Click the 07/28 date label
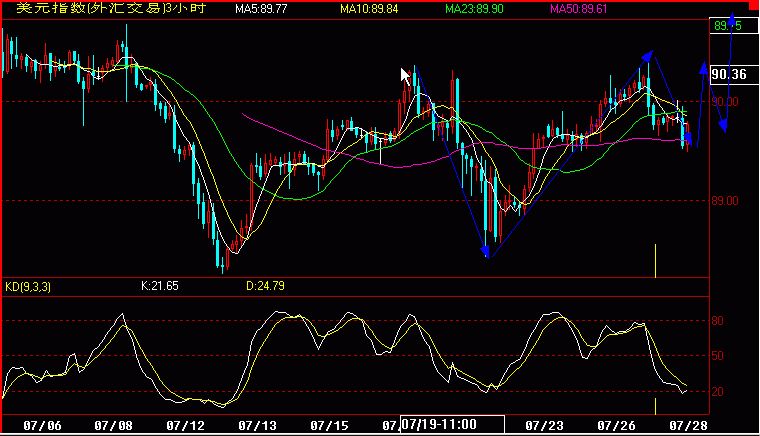760x436 pixels. coord(688,426)
